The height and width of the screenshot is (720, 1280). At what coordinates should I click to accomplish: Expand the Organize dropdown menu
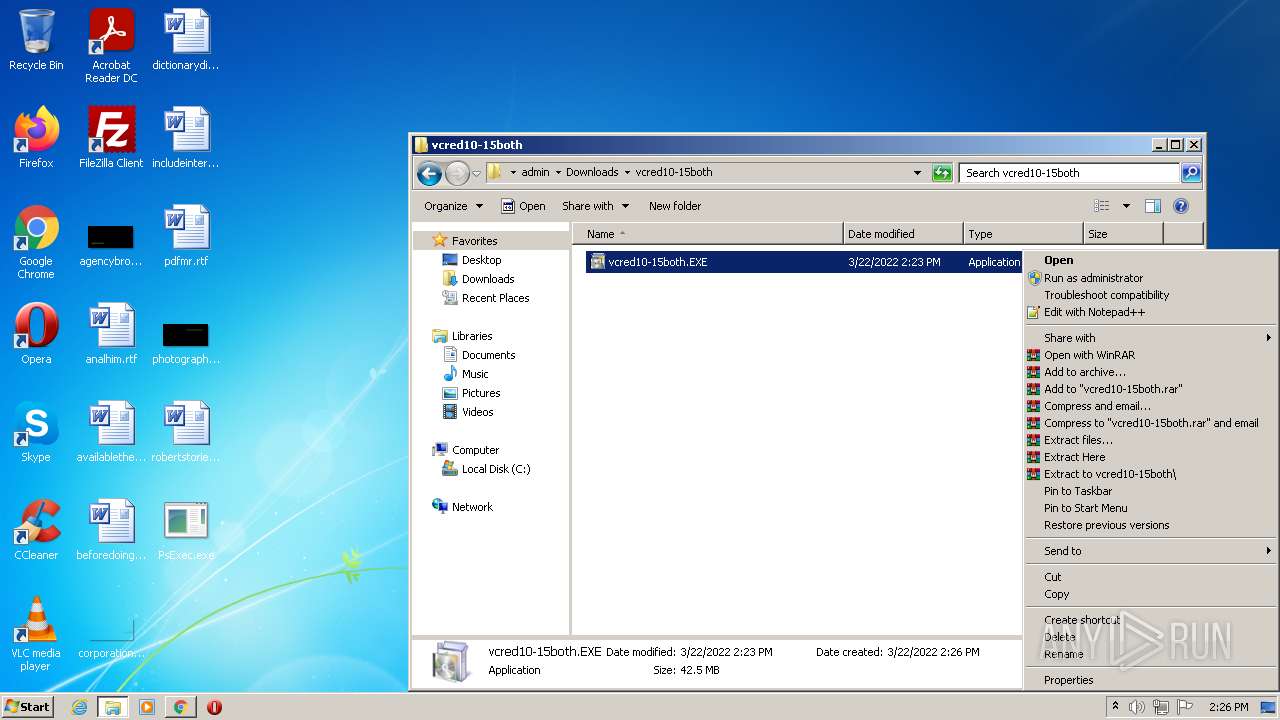[x=453, y=206]
